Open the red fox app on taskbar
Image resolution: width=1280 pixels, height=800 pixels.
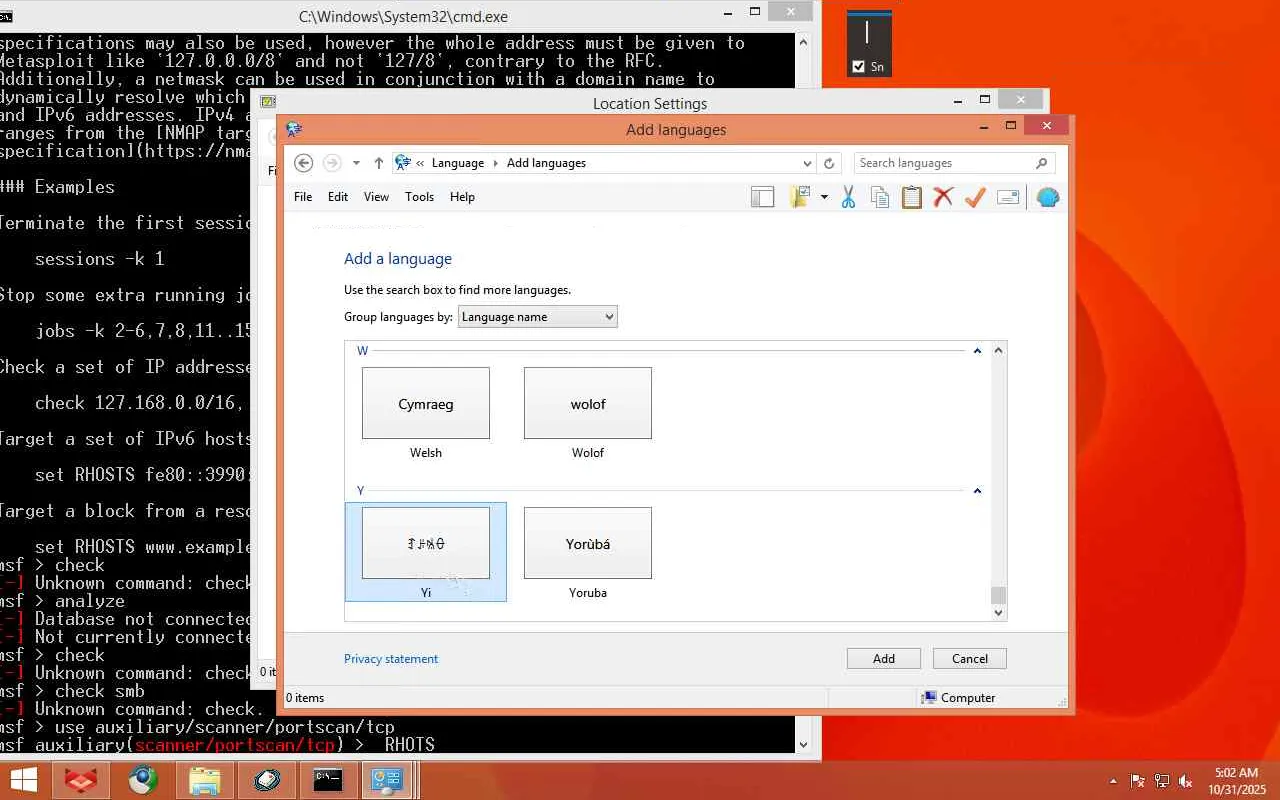click(x=81, y=780)
